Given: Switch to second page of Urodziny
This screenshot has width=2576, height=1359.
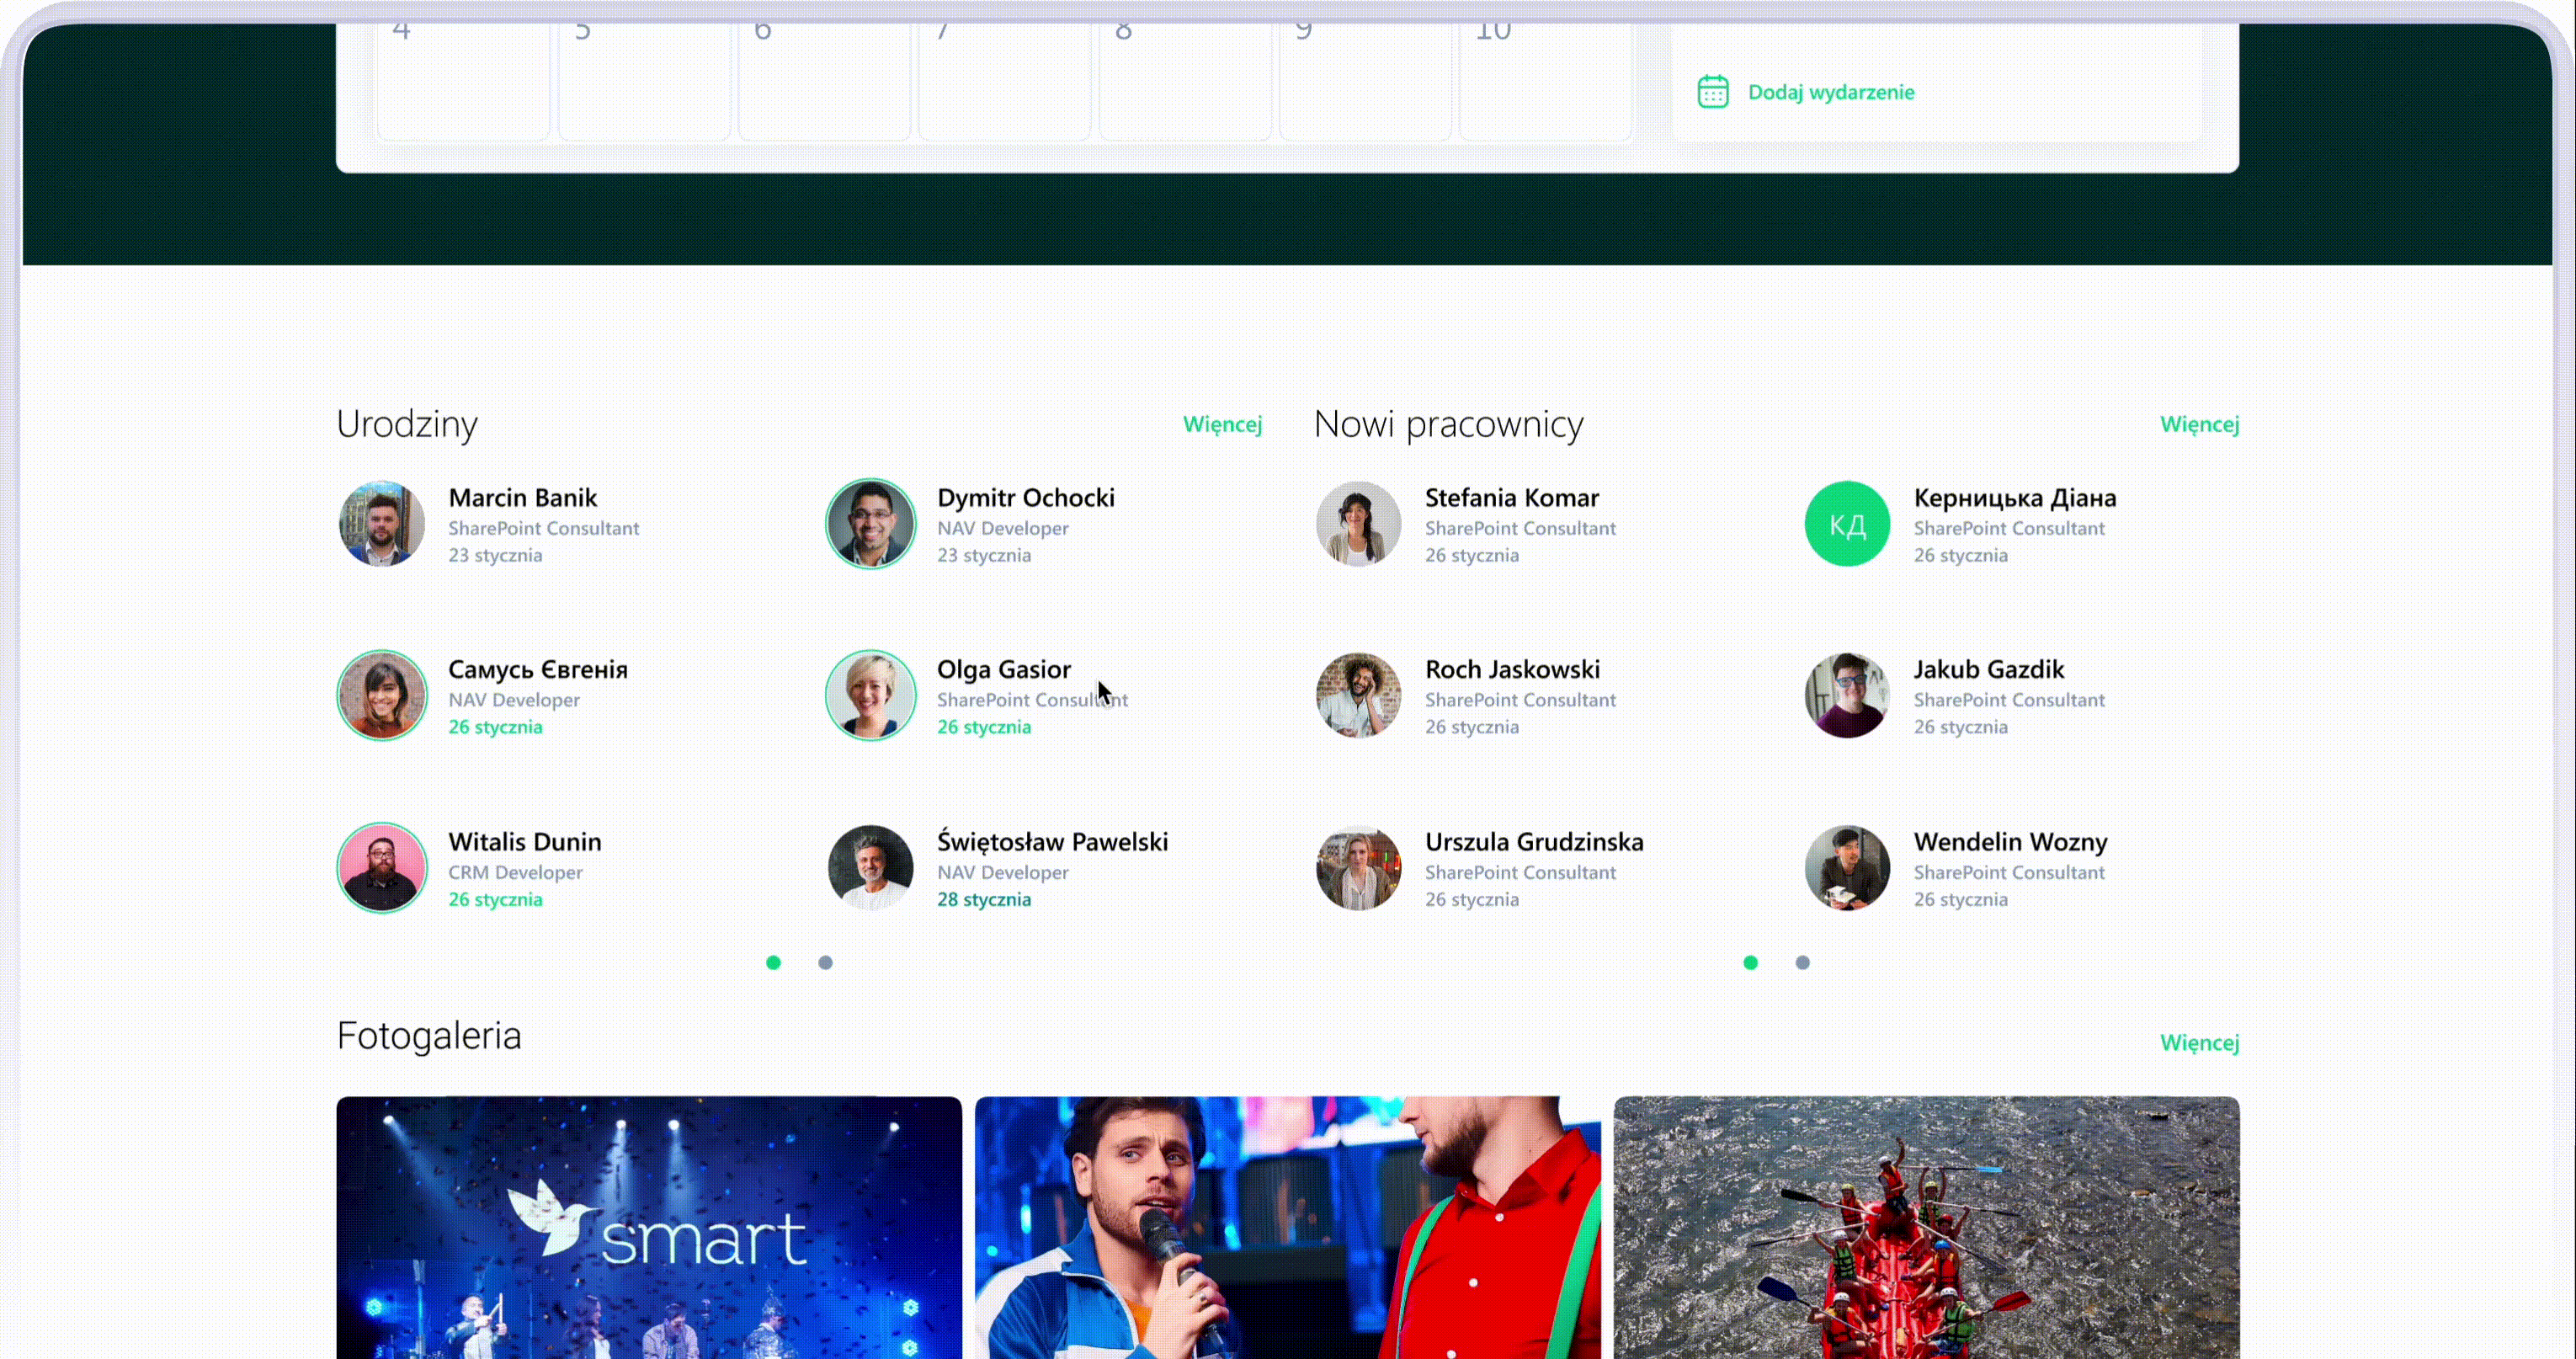Looking at the screenshot, I should [x=825, y=963].
